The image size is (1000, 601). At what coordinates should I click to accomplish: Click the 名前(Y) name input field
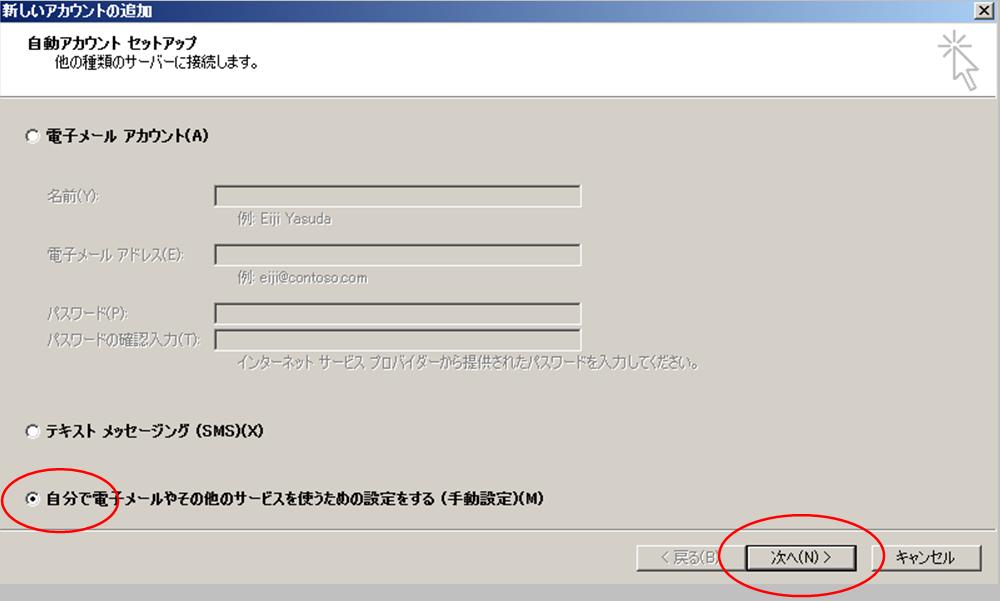397,196
